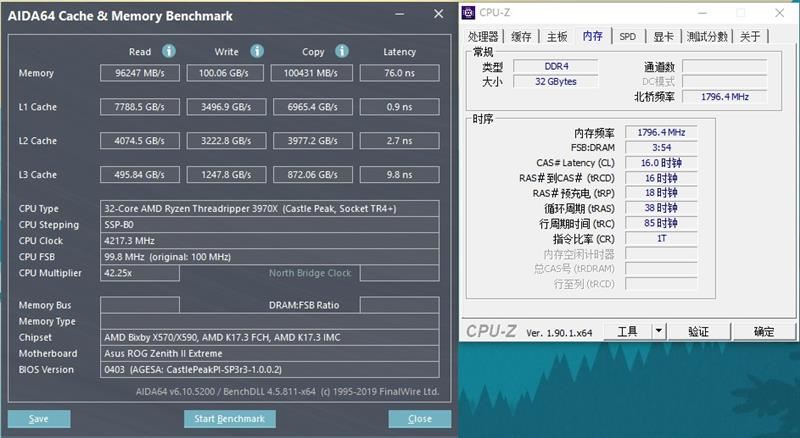Image resolution: width=800 pixels, height=438 pixels.
Task: Click the Save button in AIDA64
Action: point(39,419)
